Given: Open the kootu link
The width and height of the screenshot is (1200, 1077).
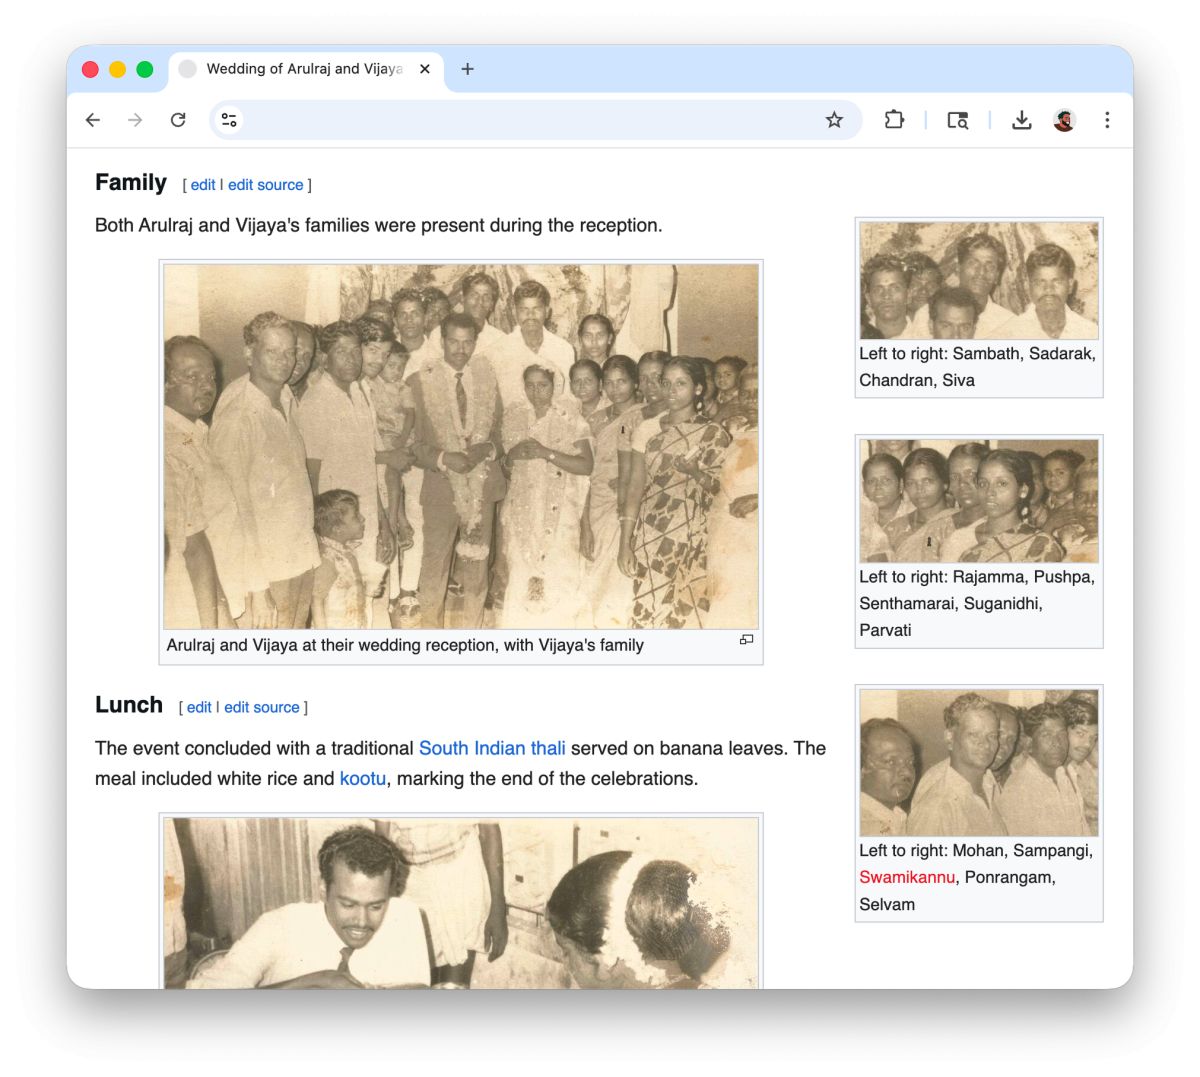Looking at the screenshot, I should point(362,778).
